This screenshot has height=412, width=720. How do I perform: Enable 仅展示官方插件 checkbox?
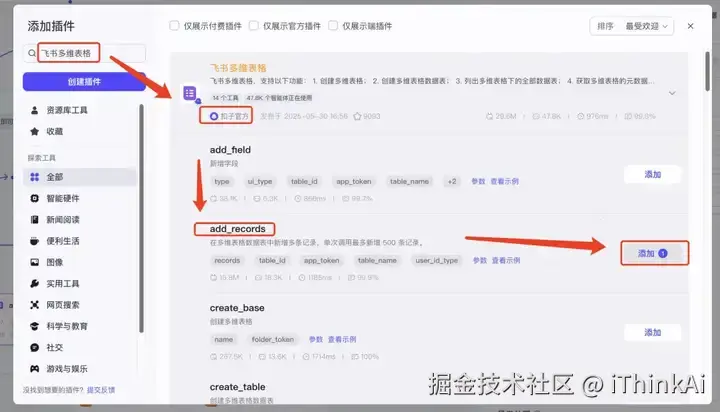(253, 26)
